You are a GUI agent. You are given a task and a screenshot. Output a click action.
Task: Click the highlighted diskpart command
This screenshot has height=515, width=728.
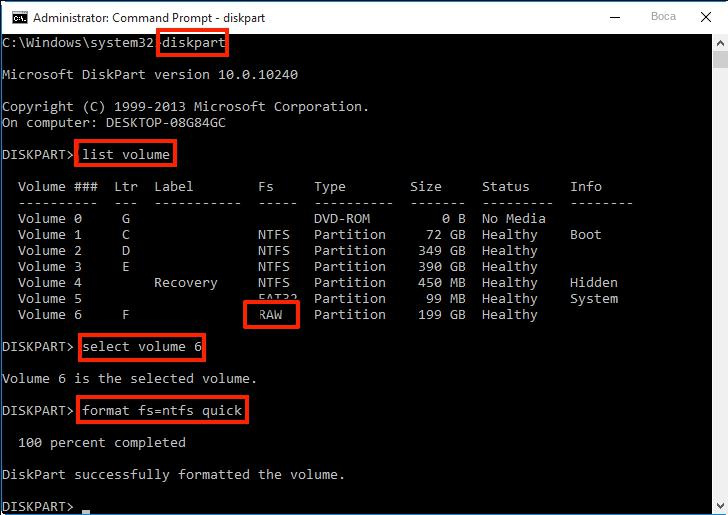pos(192,43)
